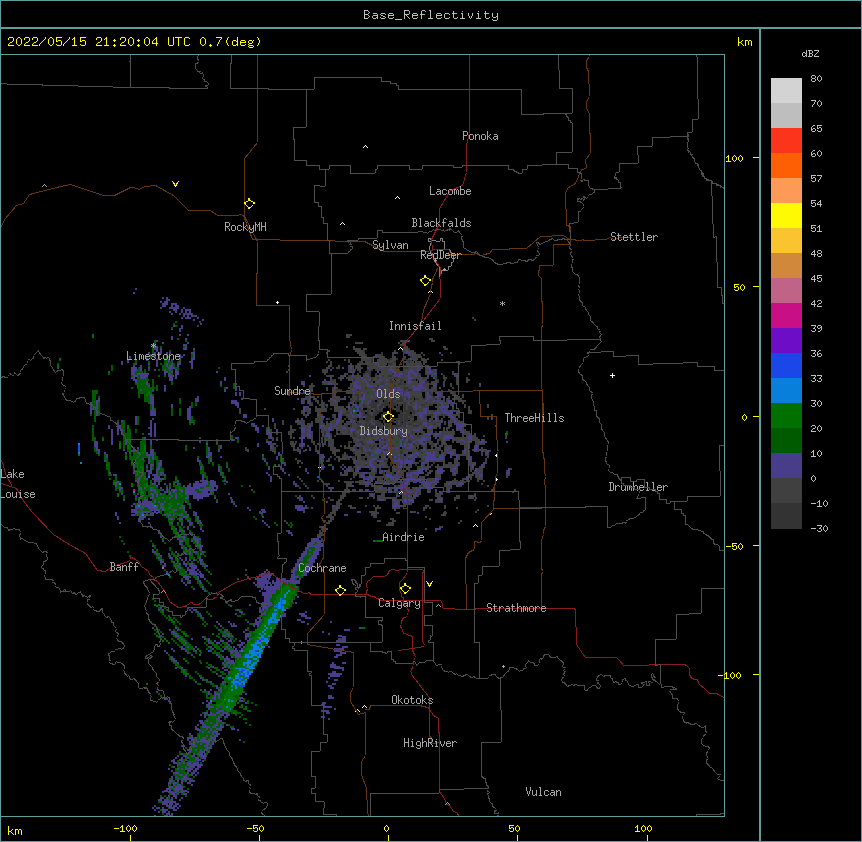Click the Ponoka city label
The image size is (862, 842).
pyautogui.click(x=480, y=136)
